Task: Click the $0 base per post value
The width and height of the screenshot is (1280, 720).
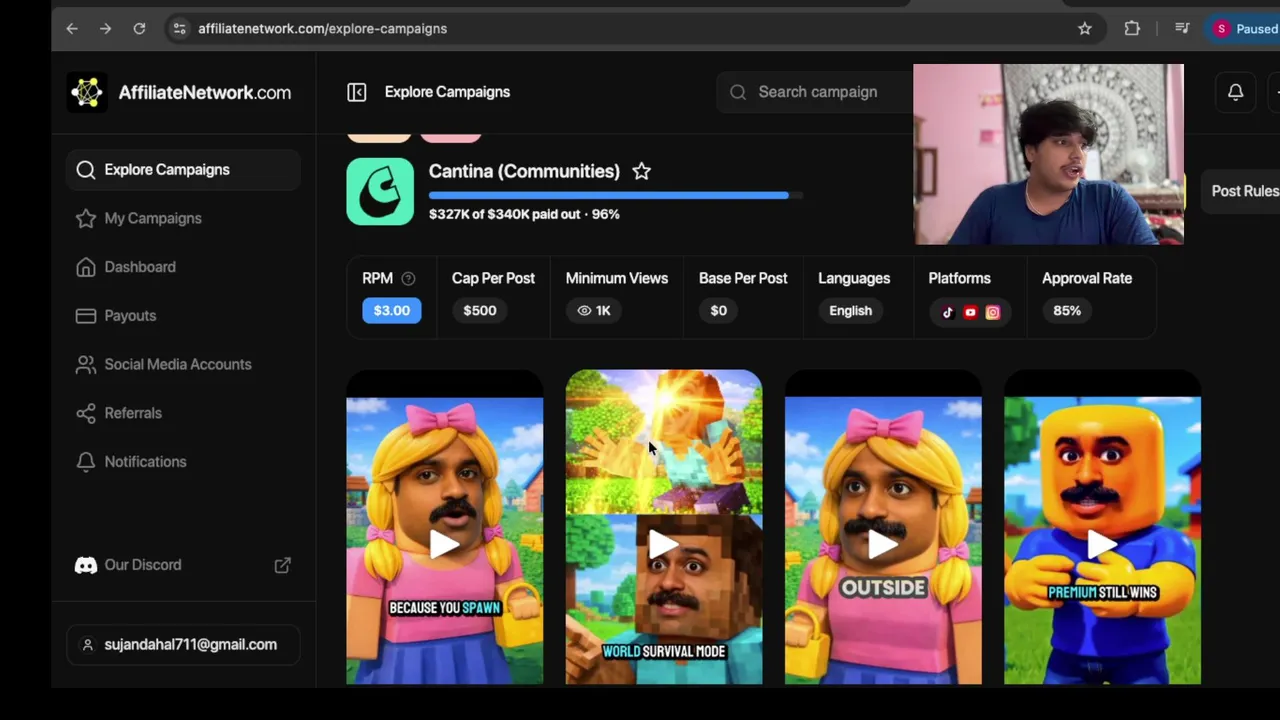Action: [x=719, y=310]
